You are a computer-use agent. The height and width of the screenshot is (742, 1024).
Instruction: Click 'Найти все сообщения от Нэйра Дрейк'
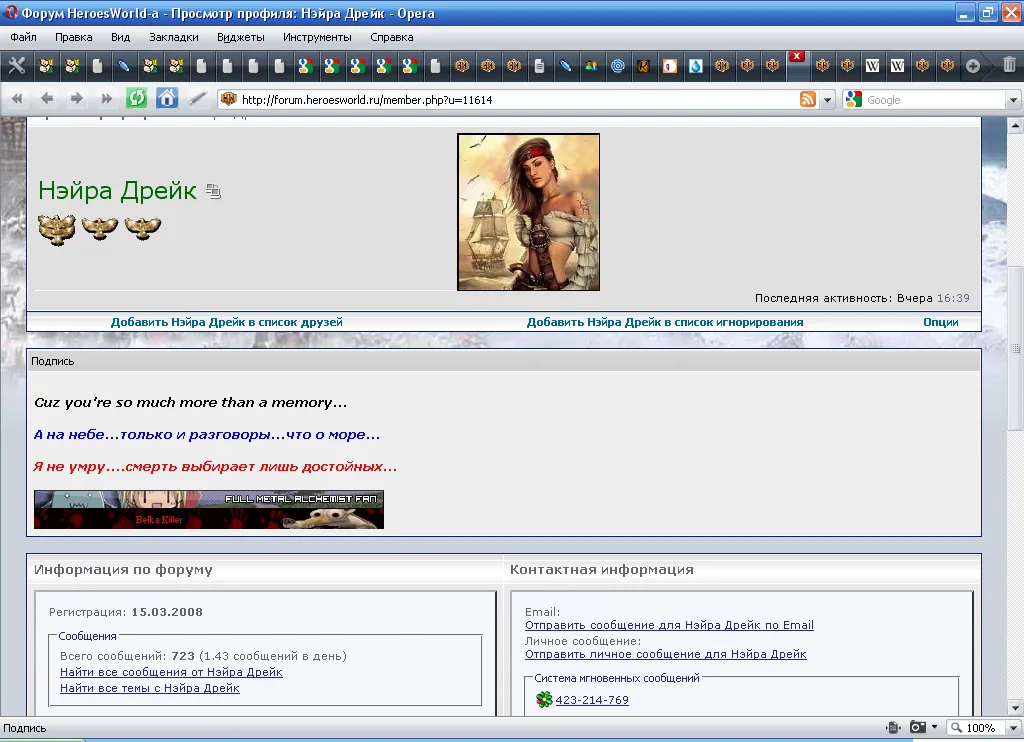point(171,672)
